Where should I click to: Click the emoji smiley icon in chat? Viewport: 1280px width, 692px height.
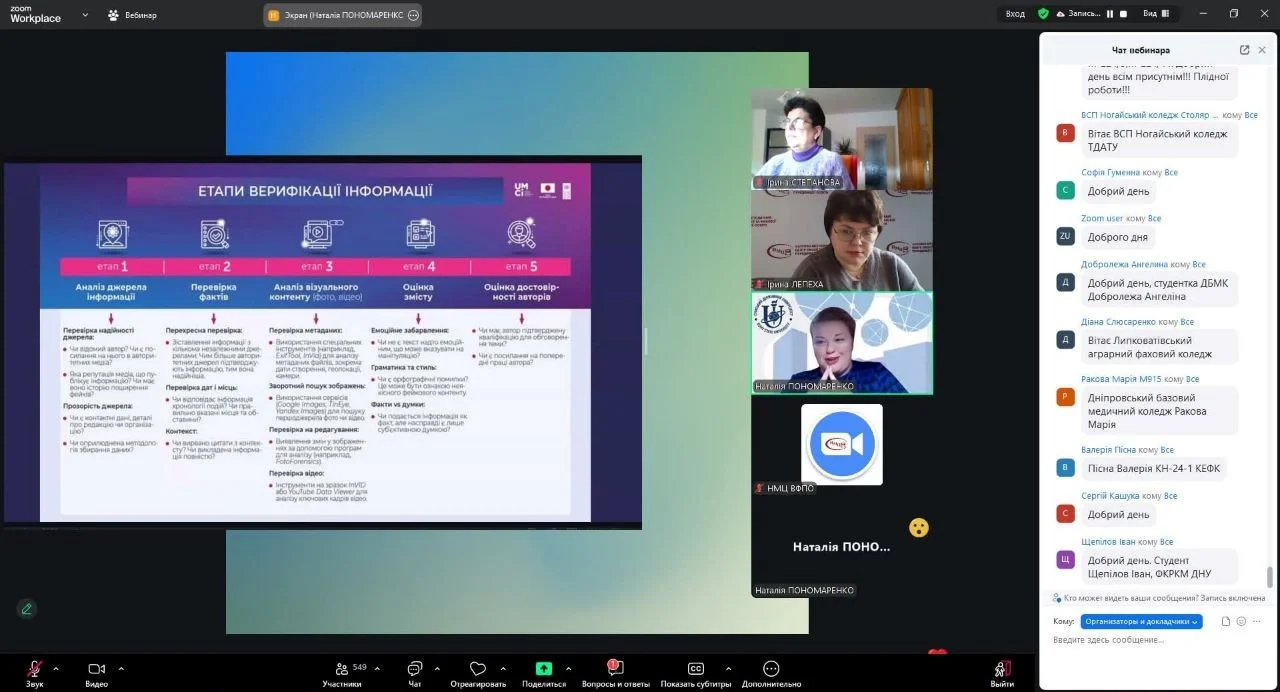pyautogui.click(x=1241, y=621)
